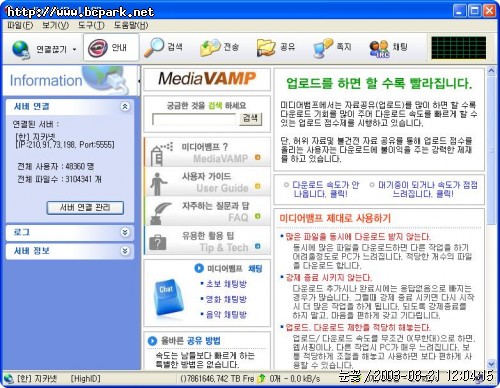Click [한] 지카넷 in the status bar
Viewport: 500px width, 388px height.
[37, 379]
